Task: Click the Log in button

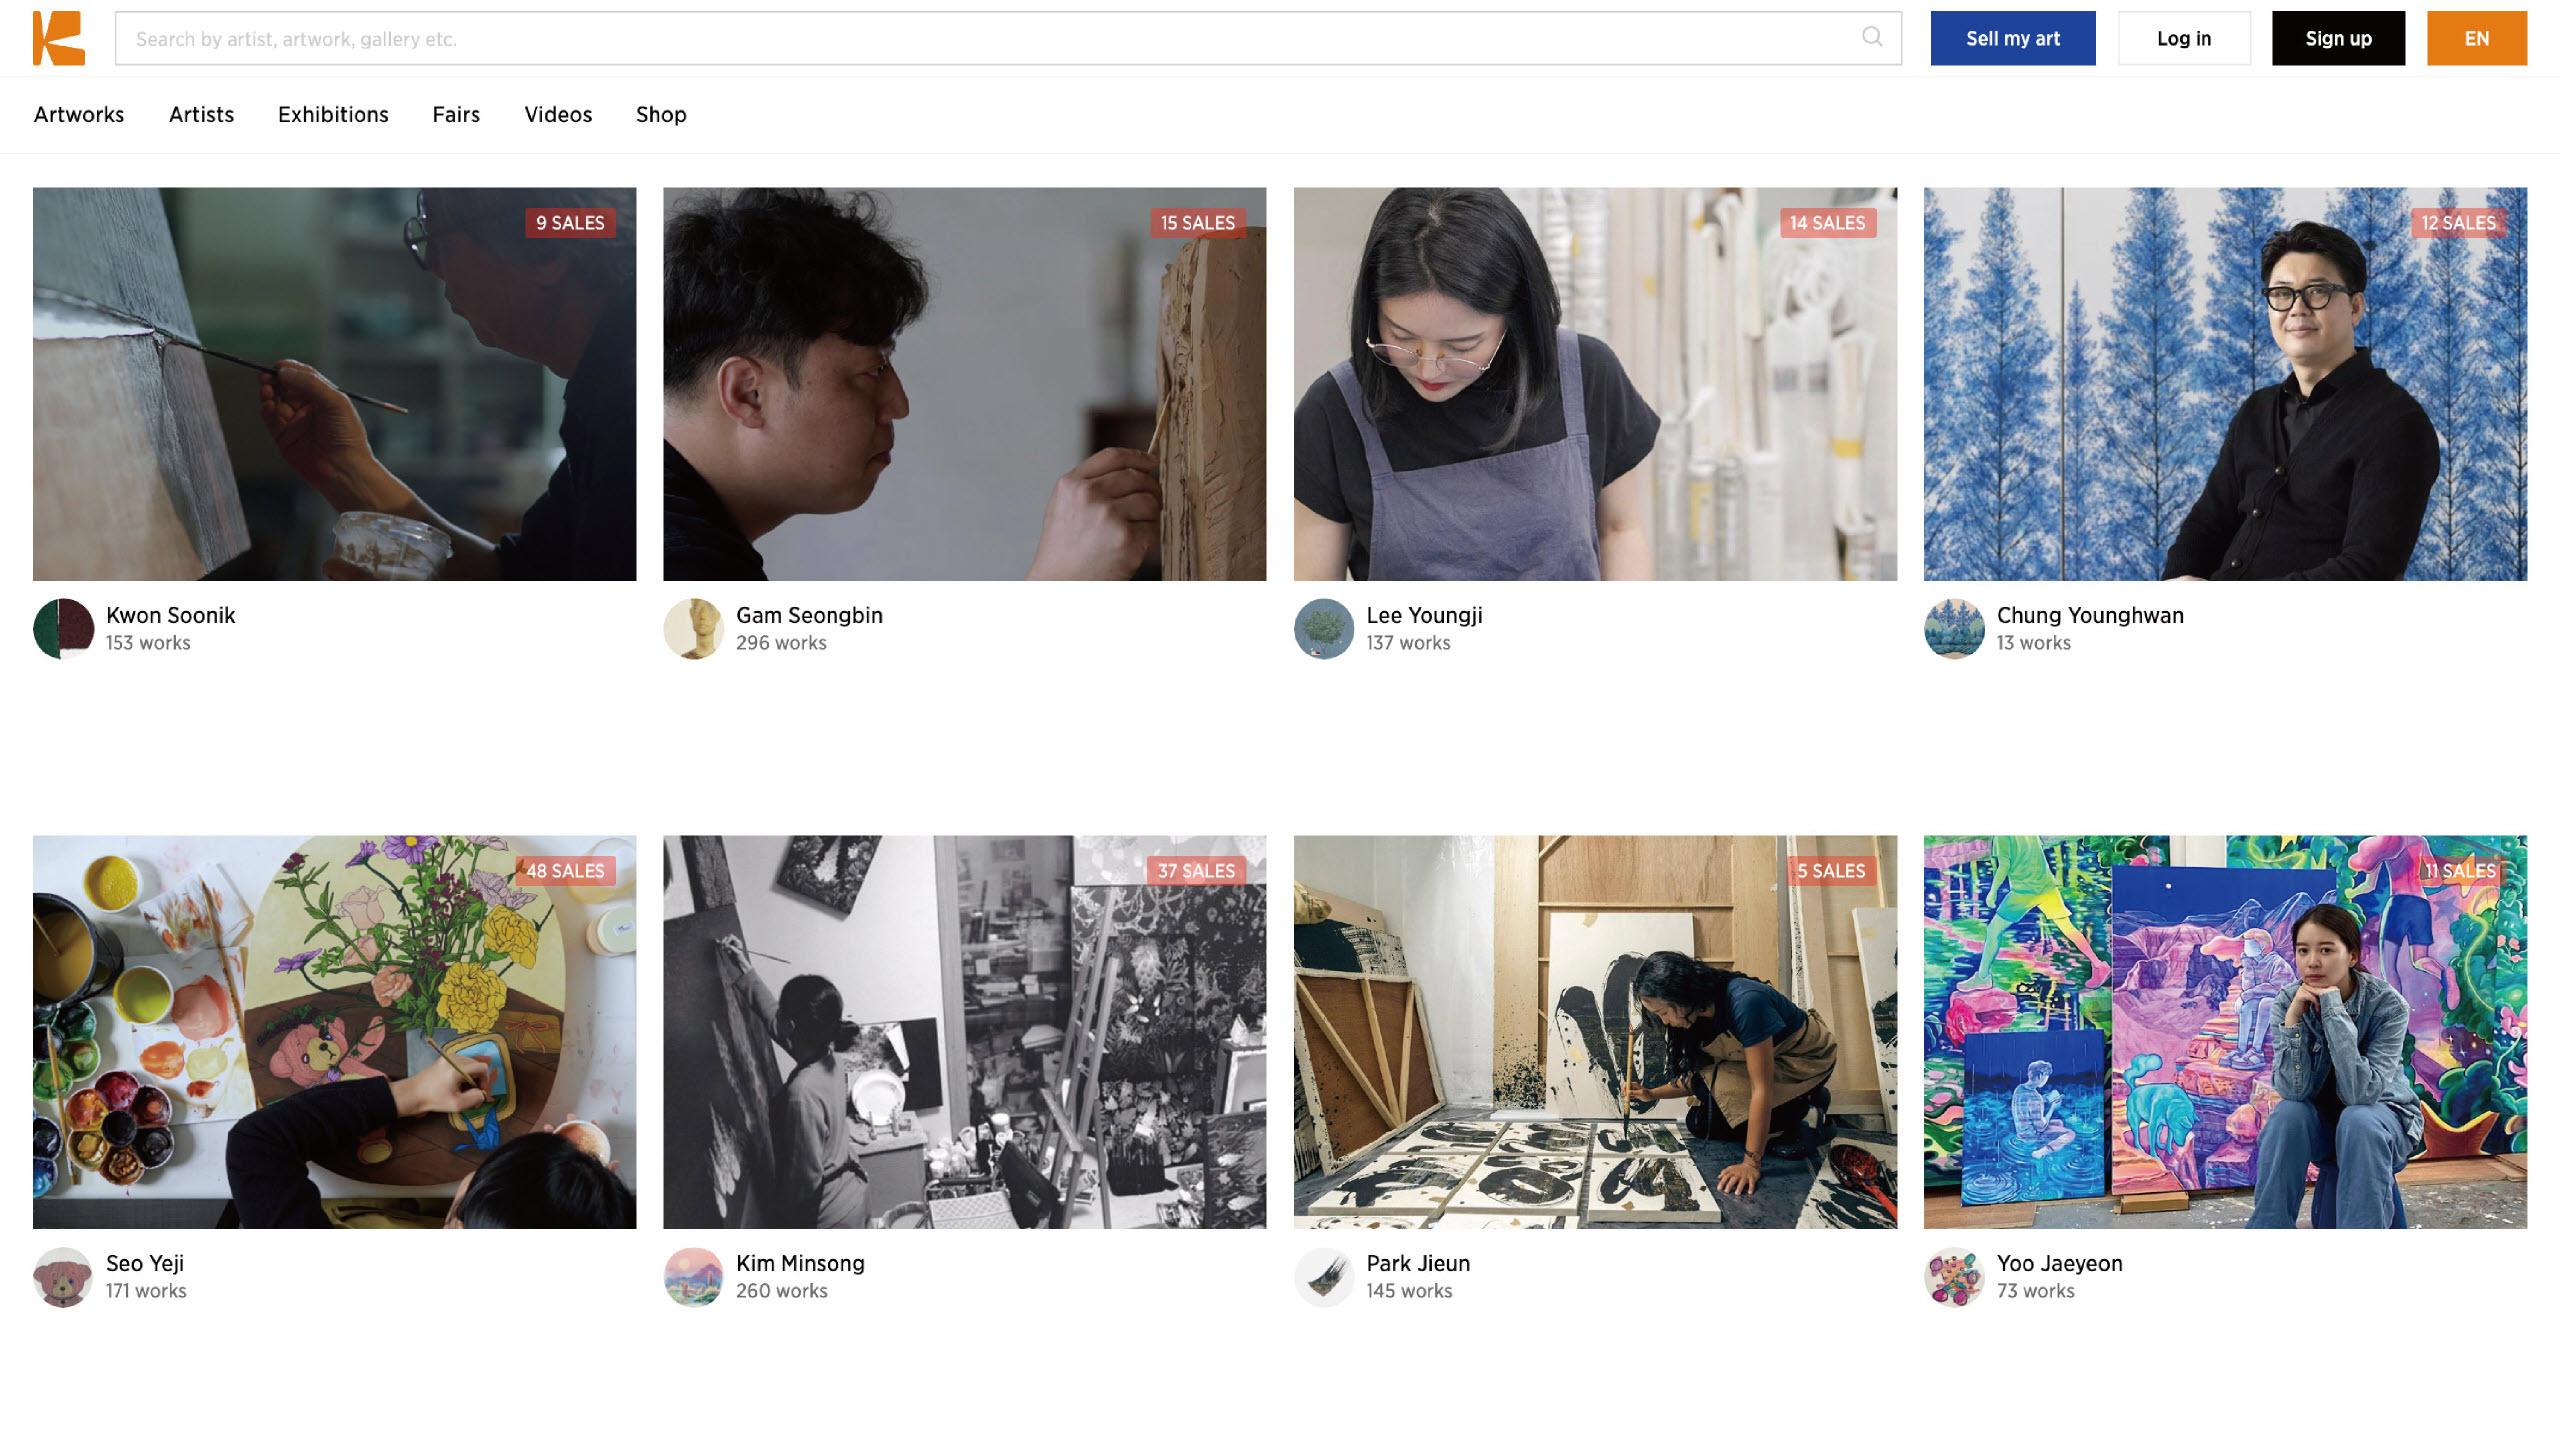Action: point(2184,38)
